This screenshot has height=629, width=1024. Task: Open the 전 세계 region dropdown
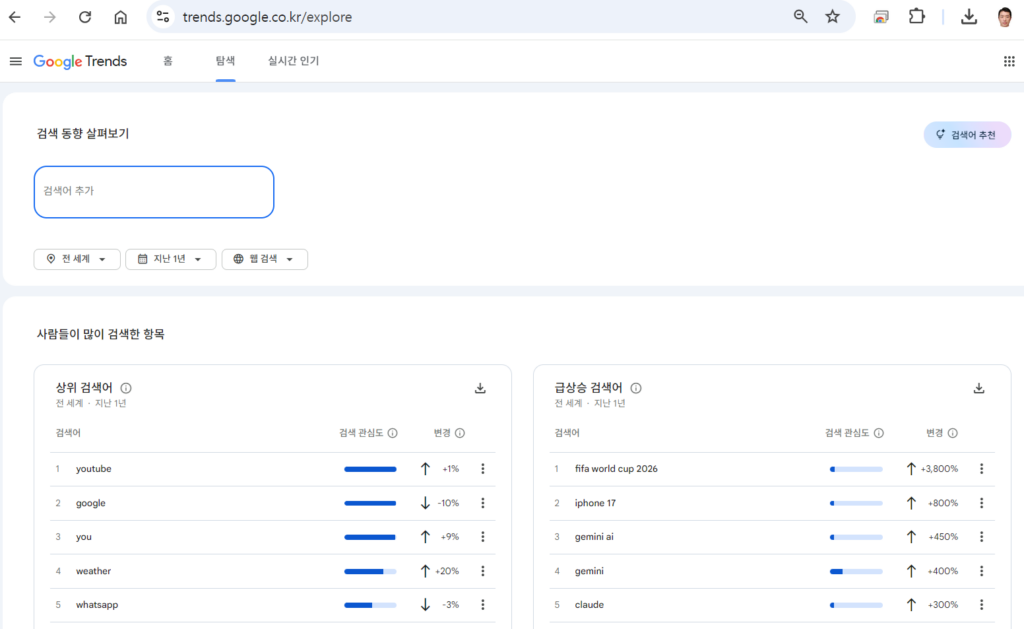pyautogui.click(x=77, y=259)
